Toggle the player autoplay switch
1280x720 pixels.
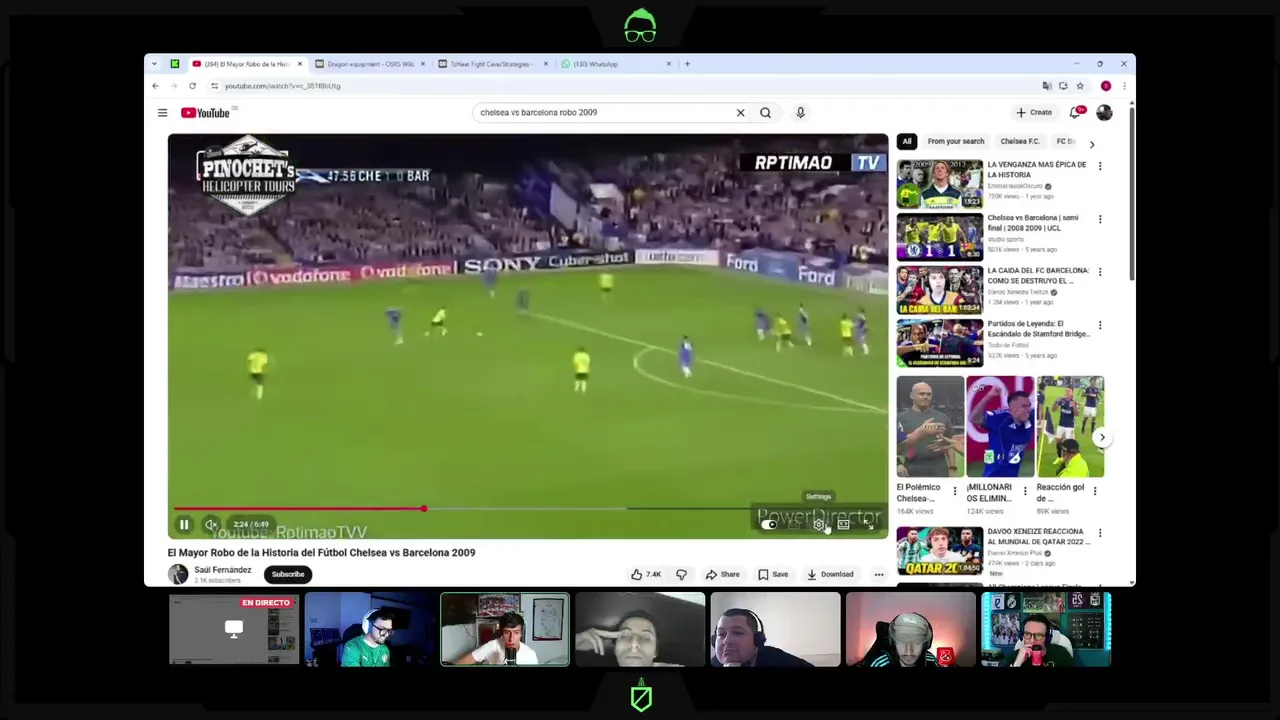768,524
